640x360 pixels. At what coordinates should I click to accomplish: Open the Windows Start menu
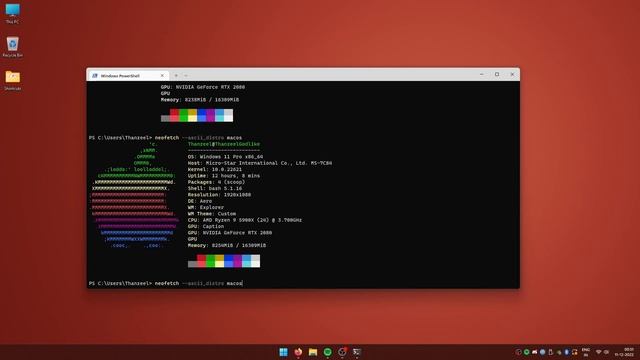coord(283,352)
